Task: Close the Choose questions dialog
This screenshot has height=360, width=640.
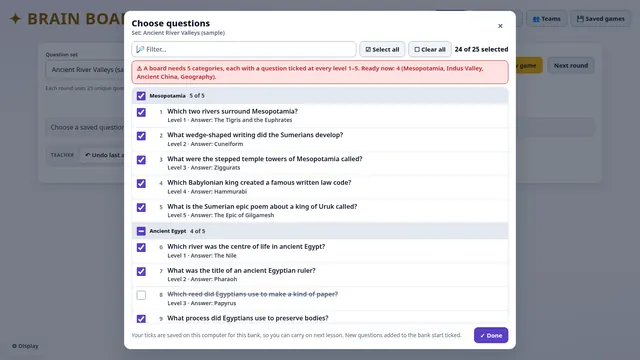Action: (500, 26)
